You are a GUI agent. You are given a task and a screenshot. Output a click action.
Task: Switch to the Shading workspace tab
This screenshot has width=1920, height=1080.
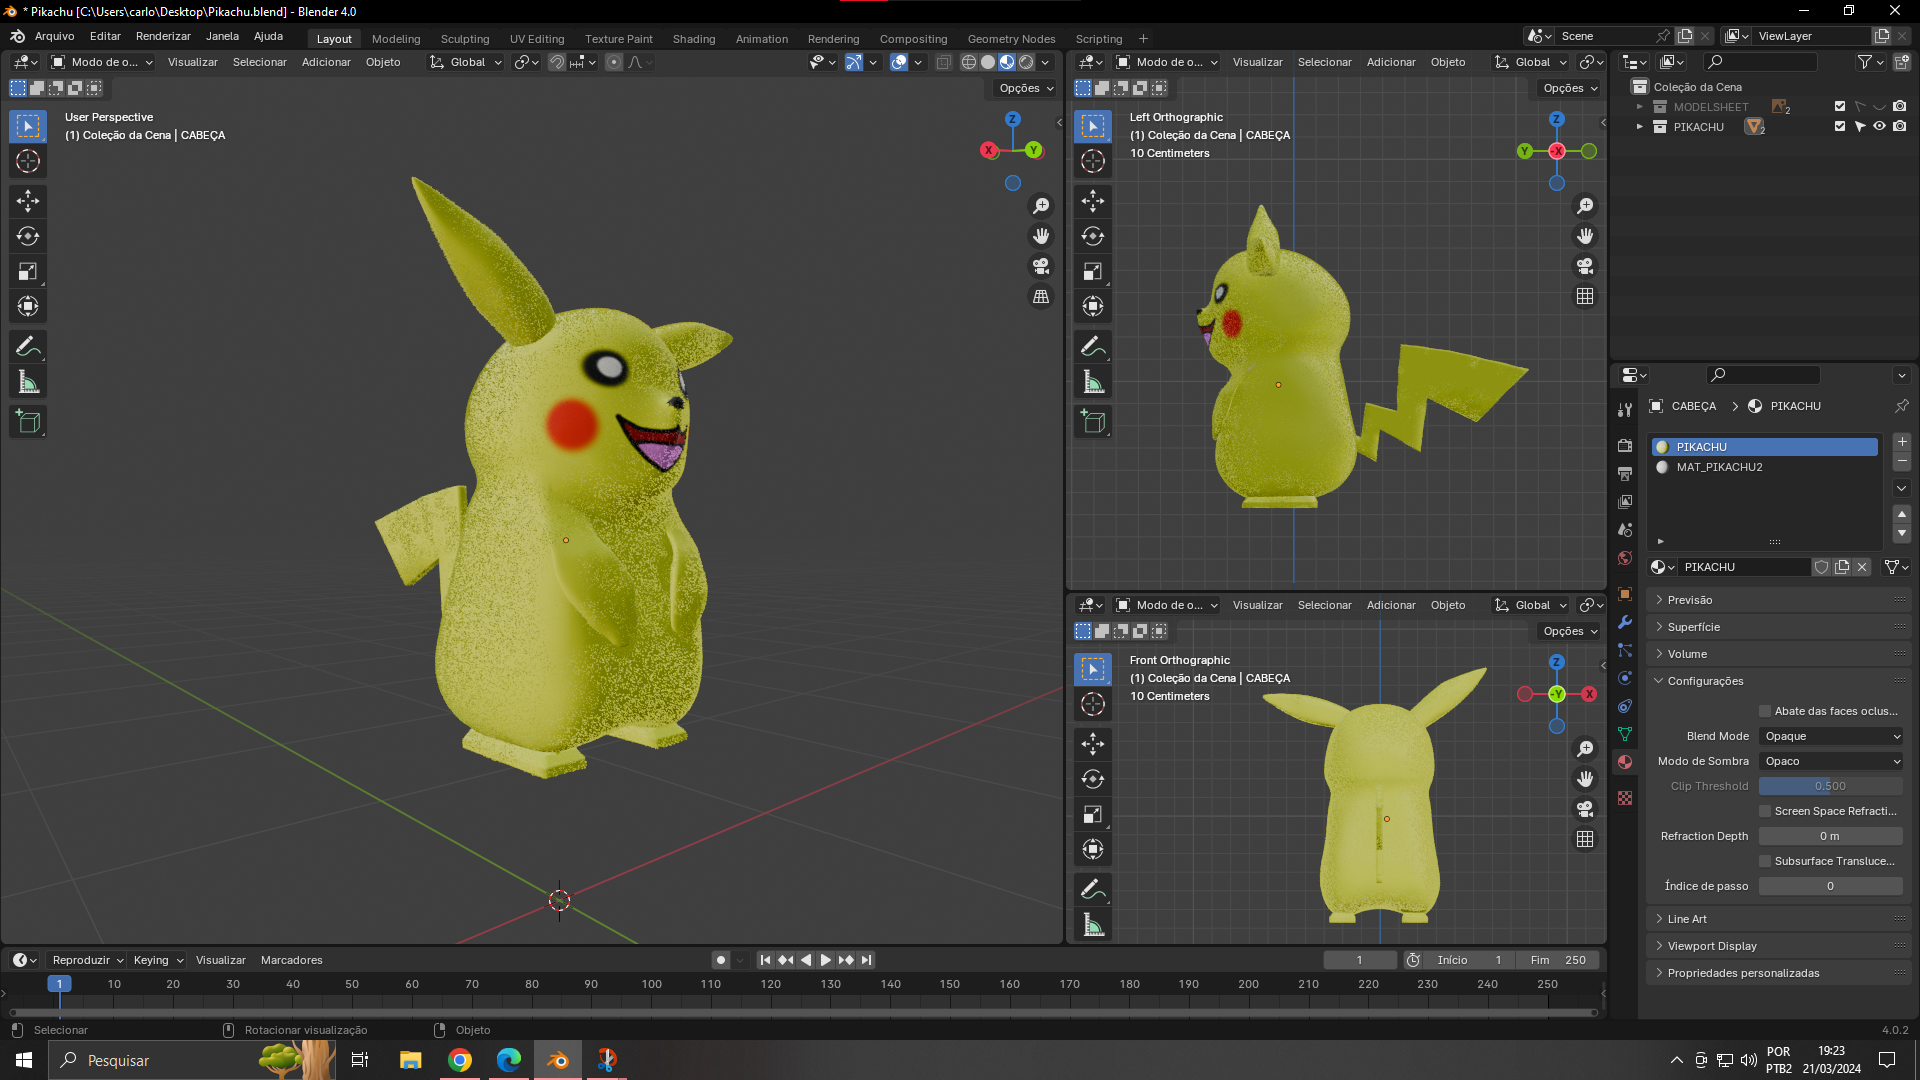click(693, 39)
